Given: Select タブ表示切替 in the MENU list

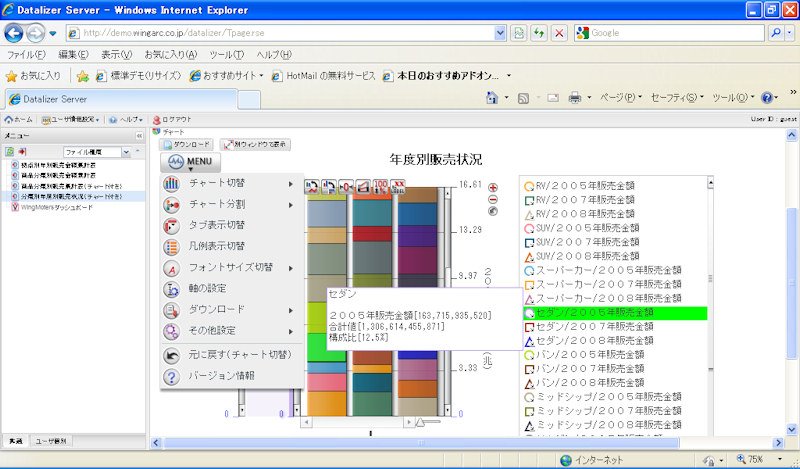Looking at the screenshot, I should 232,225.
